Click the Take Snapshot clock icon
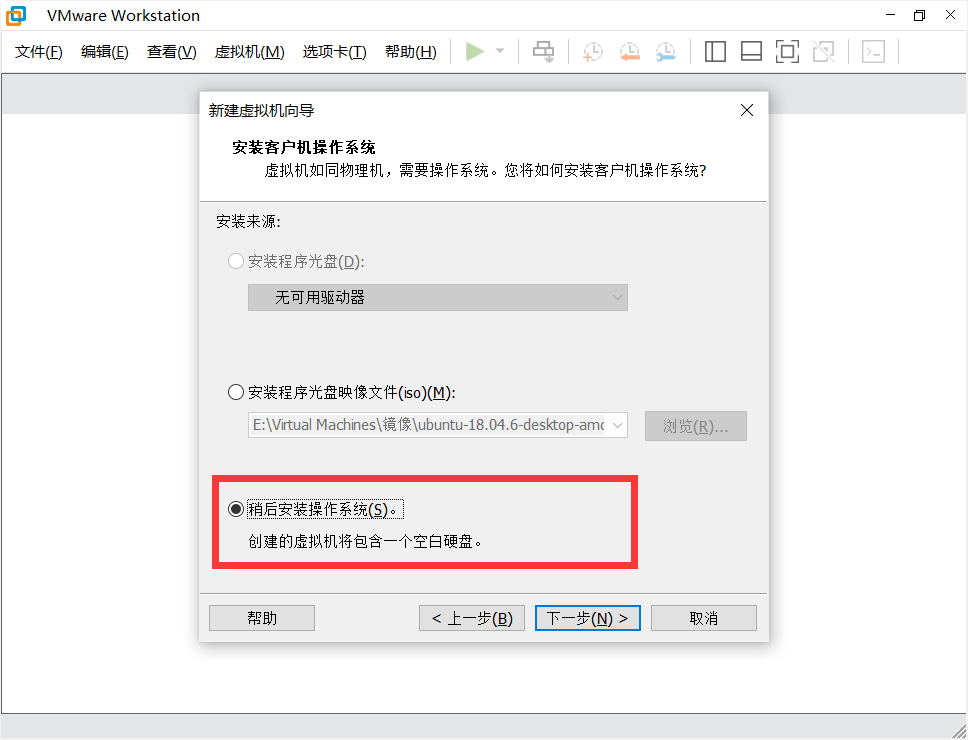Viewport: 968px width, 740px height. (x=593, y=52)
